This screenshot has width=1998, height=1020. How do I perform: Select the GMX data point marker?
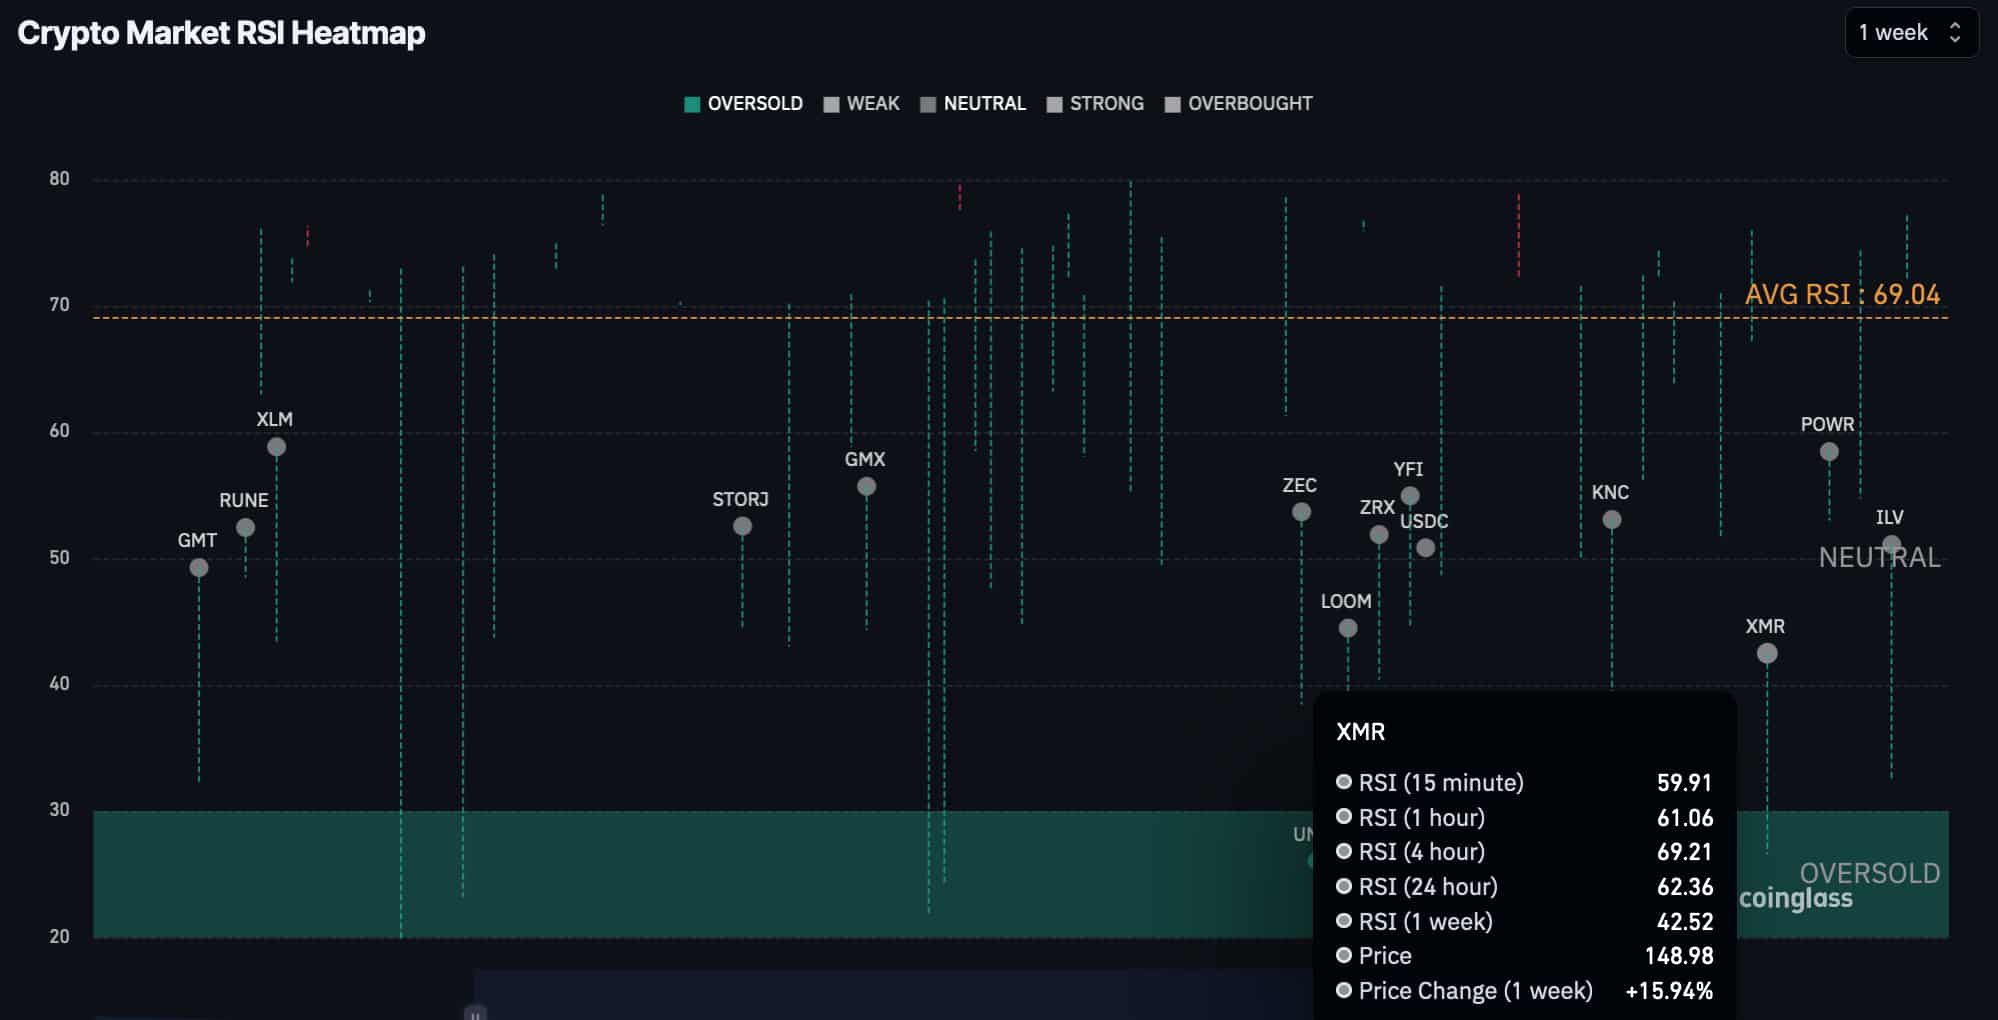866,486
